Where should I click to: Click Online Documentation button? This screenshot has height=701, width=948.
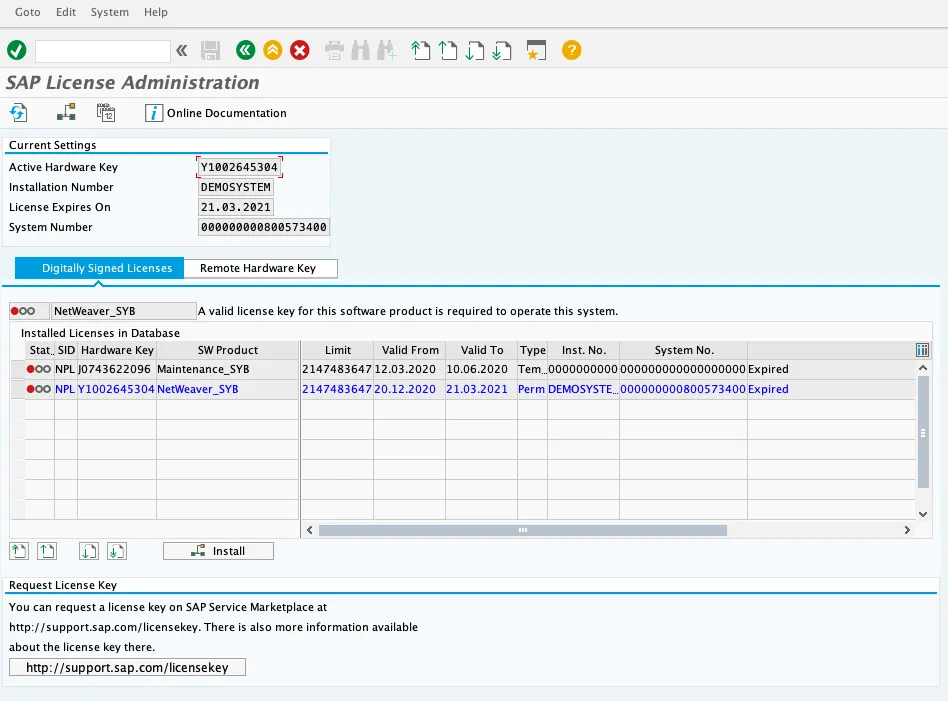216,113
